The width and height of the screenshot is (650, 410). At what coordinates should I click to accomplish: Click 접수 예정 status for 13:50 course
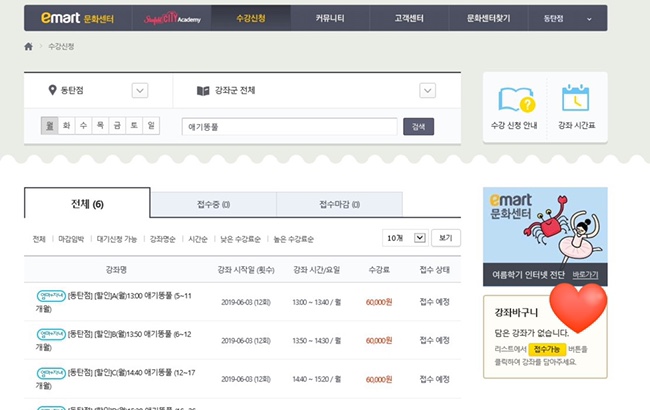coord(434,340)
